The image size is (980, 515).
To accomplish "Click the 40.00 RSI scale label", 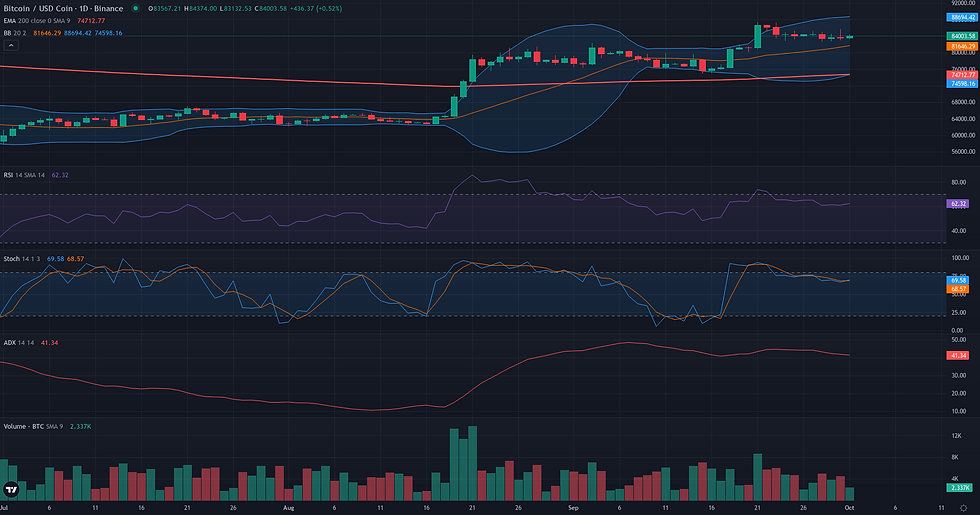I will (x=959, y=231).
